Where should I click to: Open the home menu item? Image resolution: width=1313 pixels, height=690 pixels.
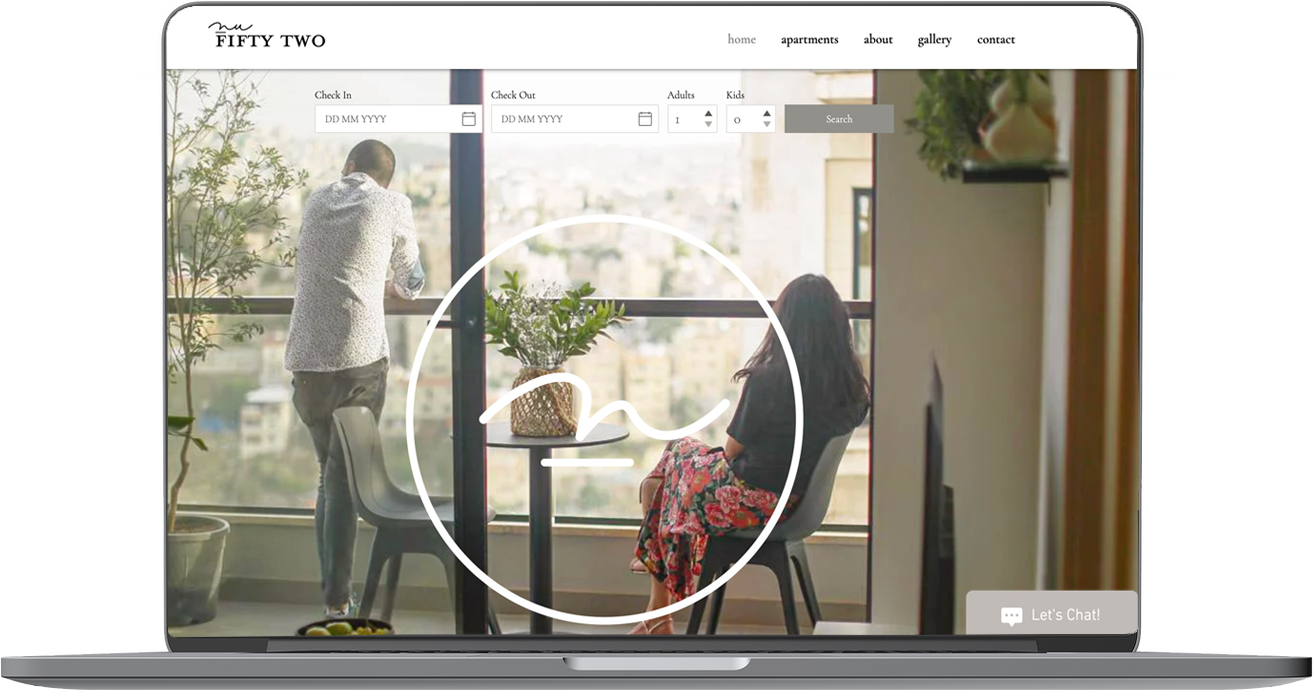pyautogui.click(x=741, y=40)
